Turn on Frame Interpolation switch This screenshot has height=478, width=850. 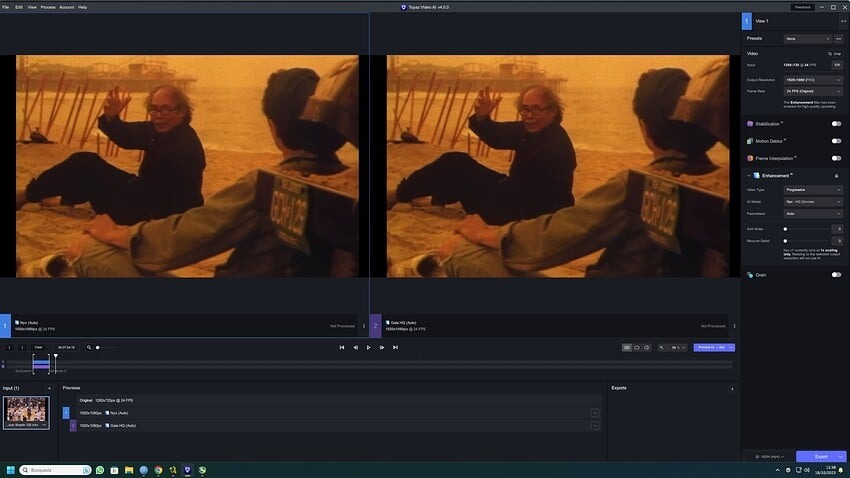coord(836,158)
